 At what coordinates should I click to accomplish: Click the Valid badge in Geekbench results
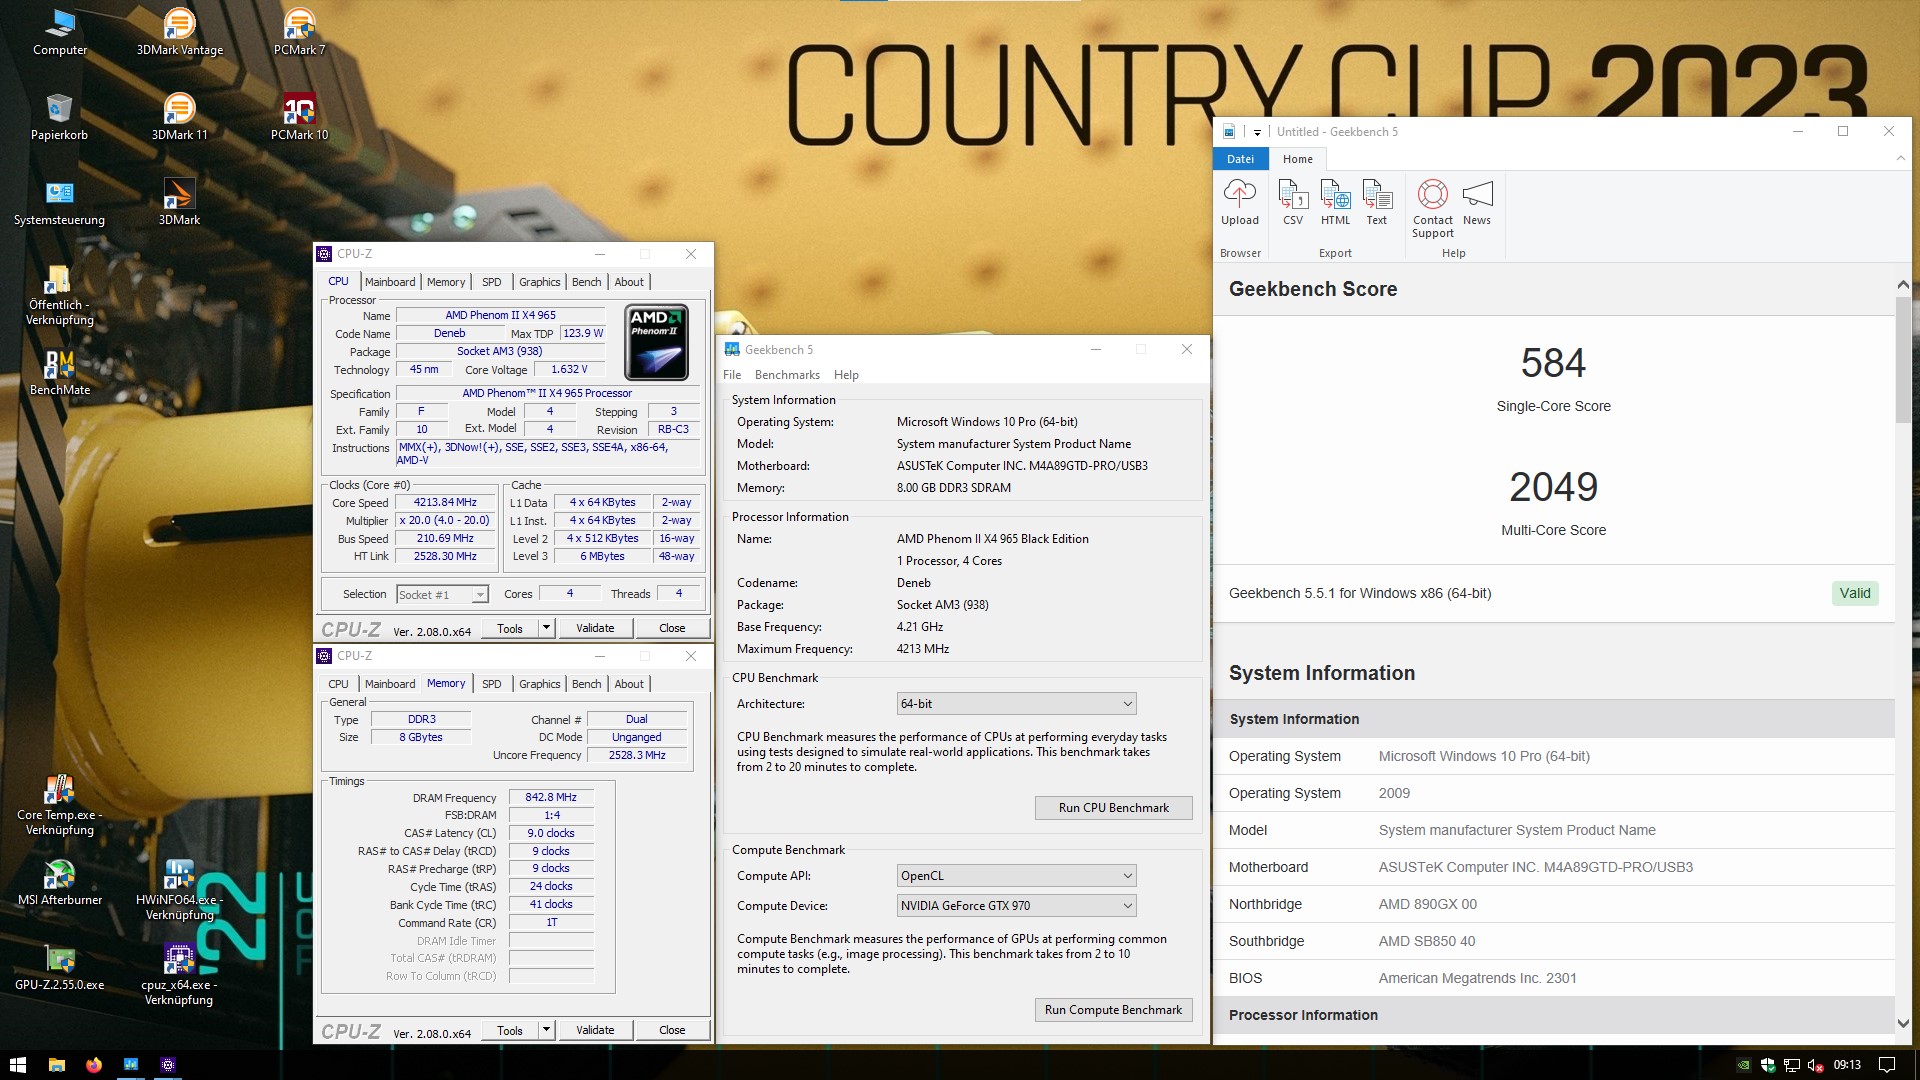coord(1855,593)
